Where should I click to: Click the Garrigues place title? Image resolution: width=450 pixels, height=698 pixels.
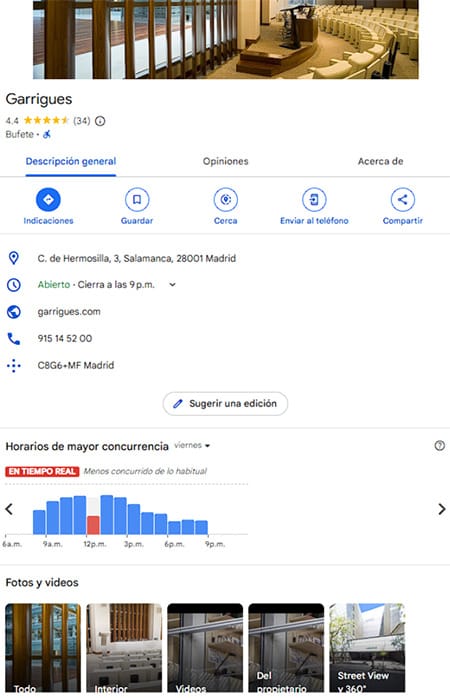coord(39,99)
